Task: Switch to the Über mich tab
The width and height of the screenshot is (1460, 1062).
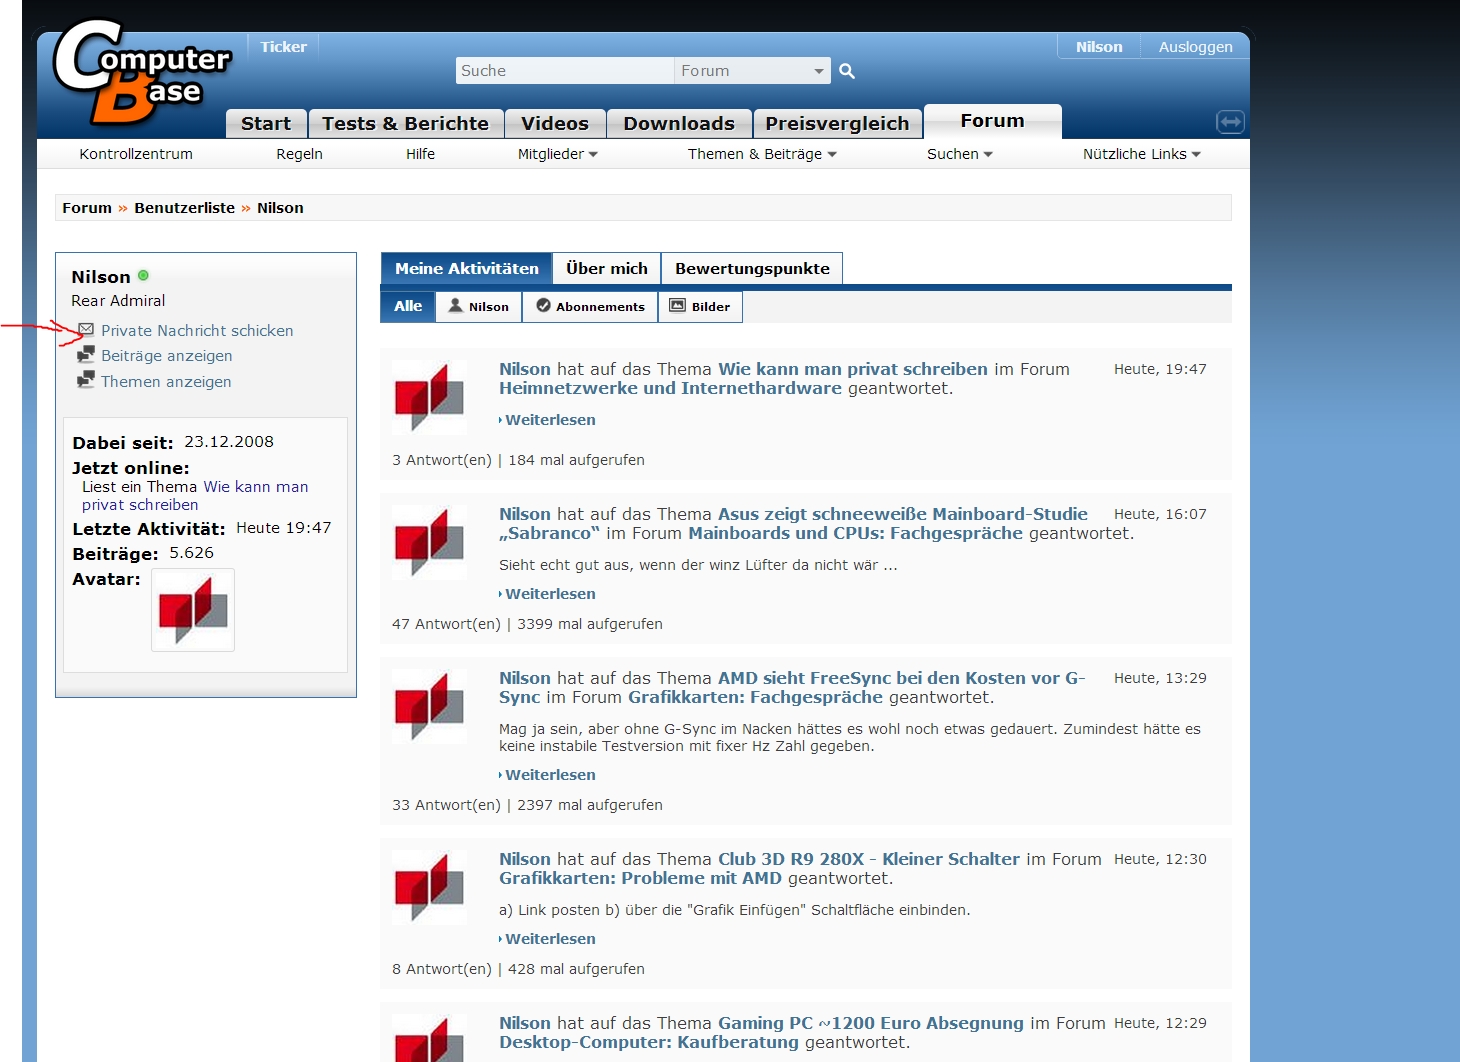Action: click(607, 268)
